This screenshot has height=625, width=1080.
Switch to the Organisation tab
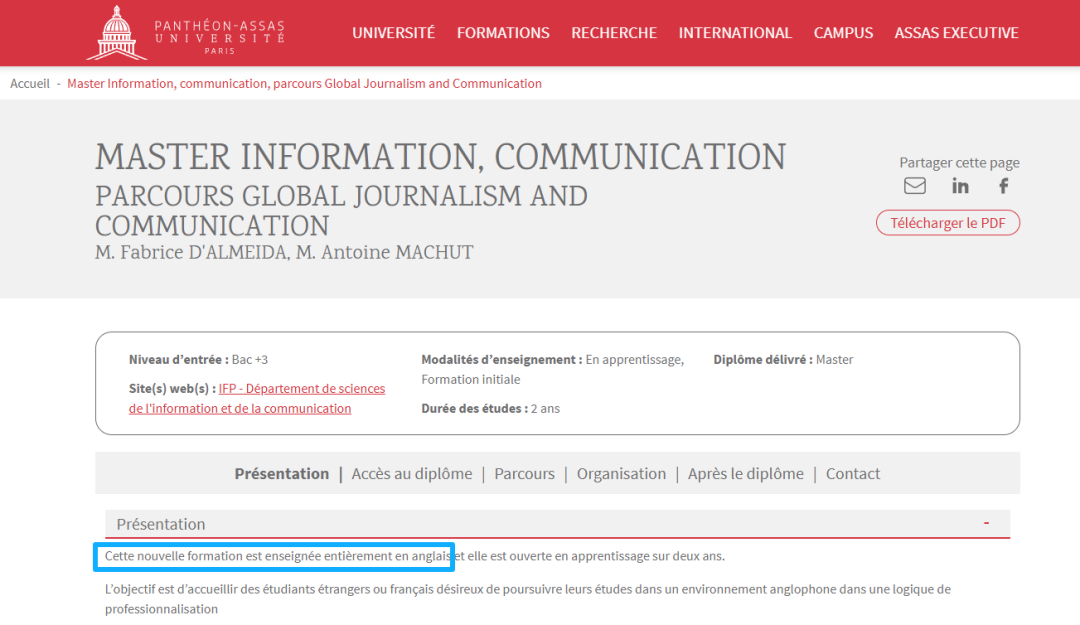tap(621, 473)
